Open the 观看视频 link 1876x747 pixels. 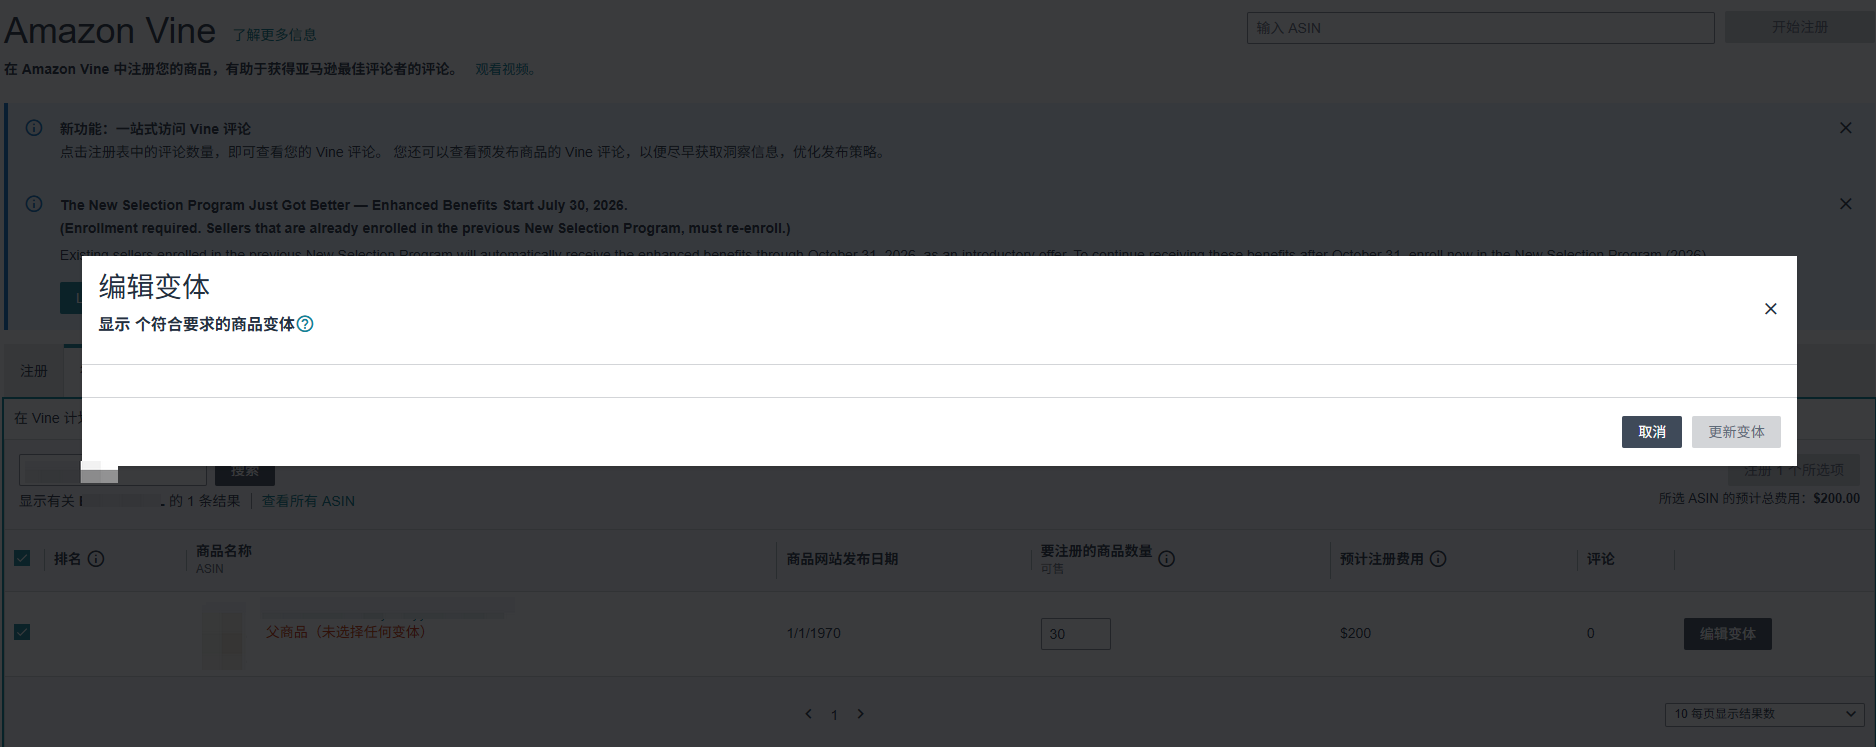click(504, 69)
